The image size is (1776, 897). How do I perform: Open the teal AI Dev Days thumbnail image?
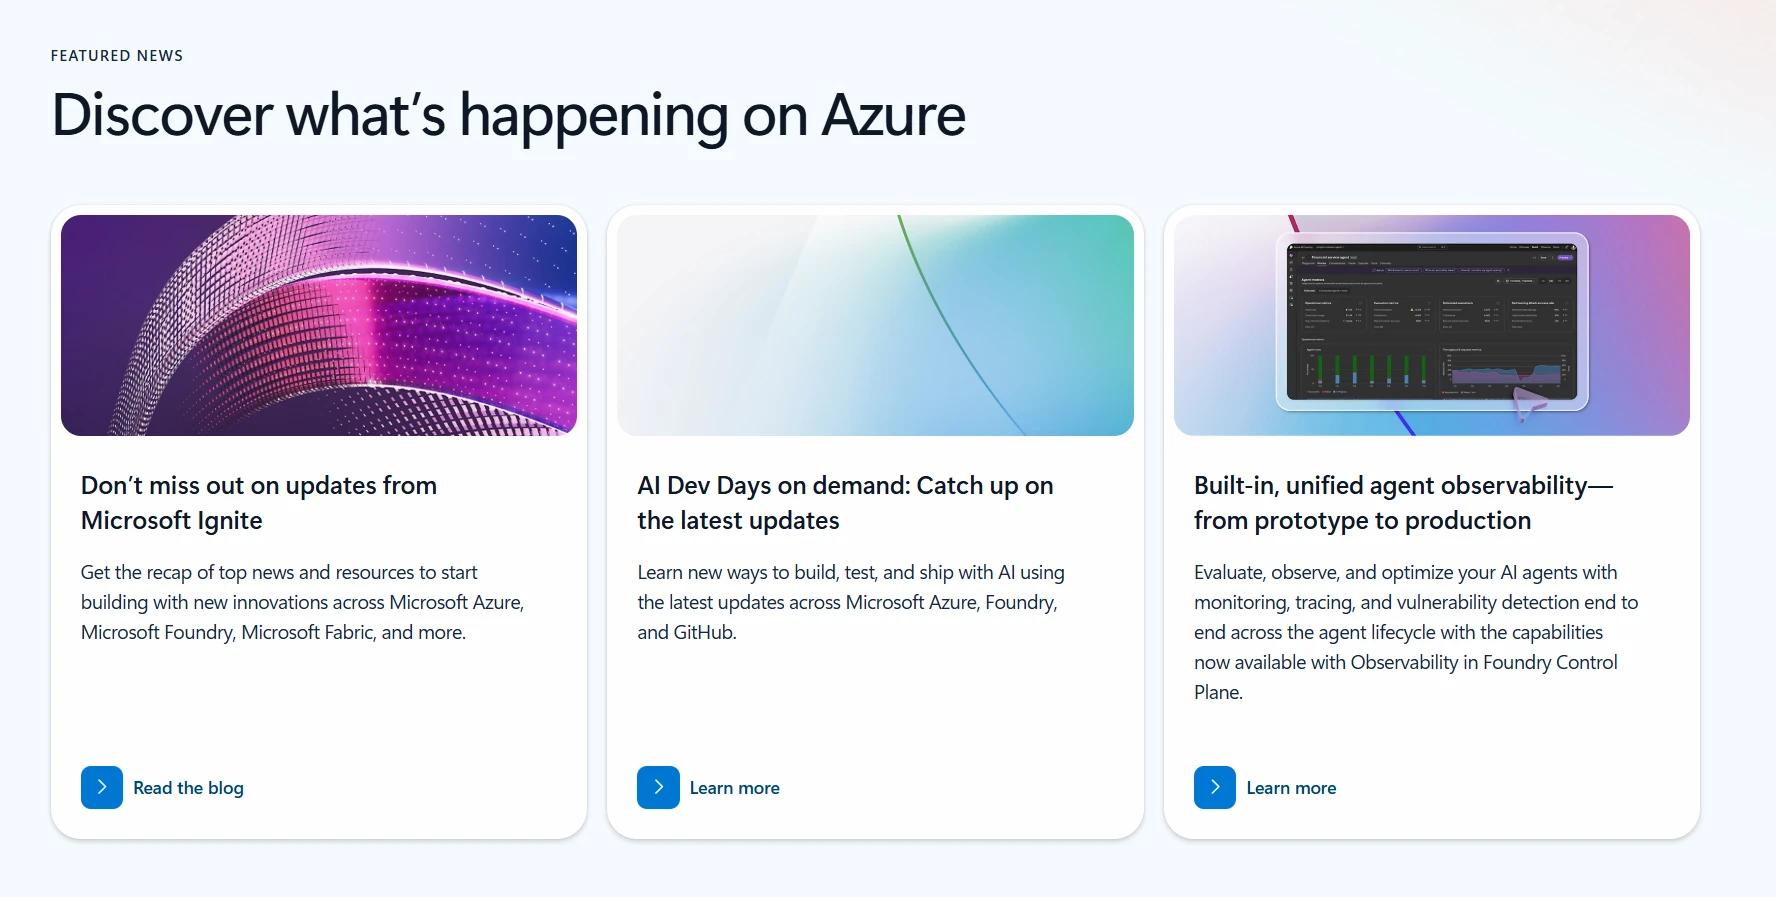coord(875,325)
